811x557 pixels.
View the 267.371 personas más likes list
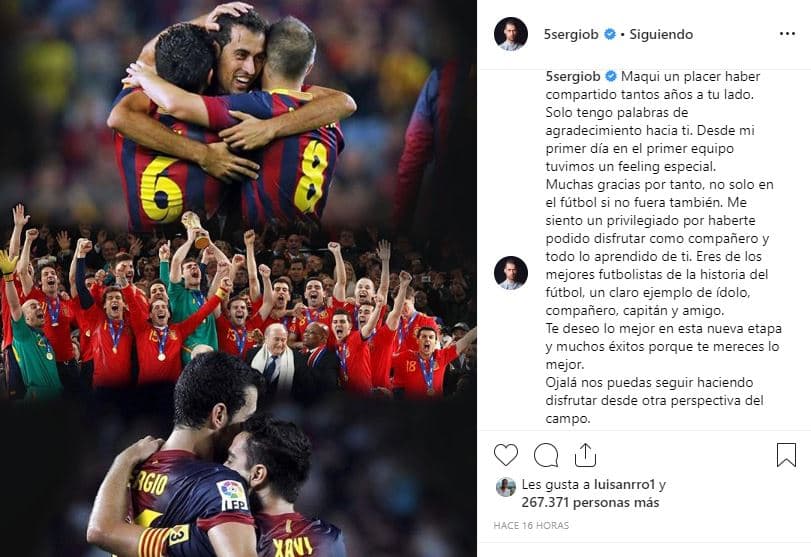(x=590, y=502)
